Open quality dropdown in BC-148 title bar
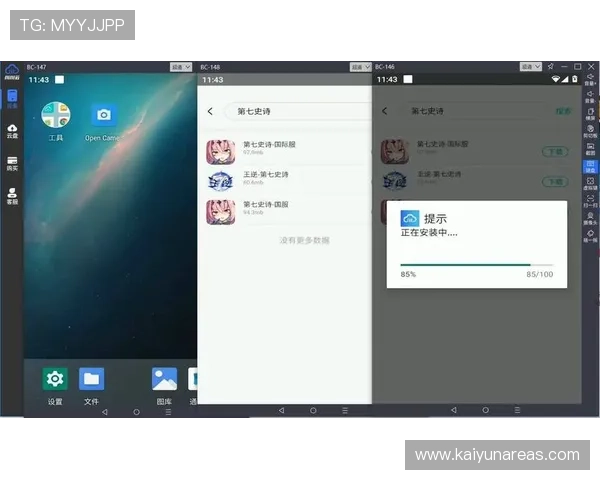This screenshot has width=600, height=480. tap(361, 67)
